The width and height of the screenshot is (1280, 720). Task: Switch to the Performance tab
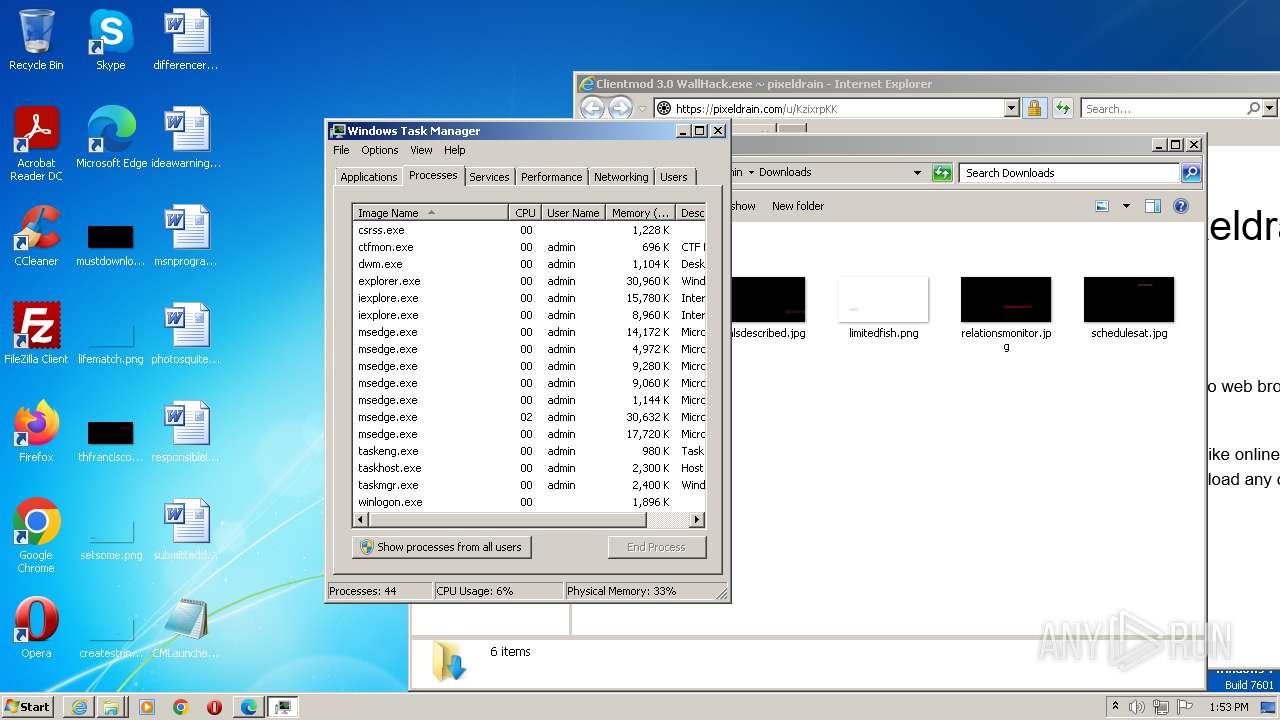coord(551,177)
